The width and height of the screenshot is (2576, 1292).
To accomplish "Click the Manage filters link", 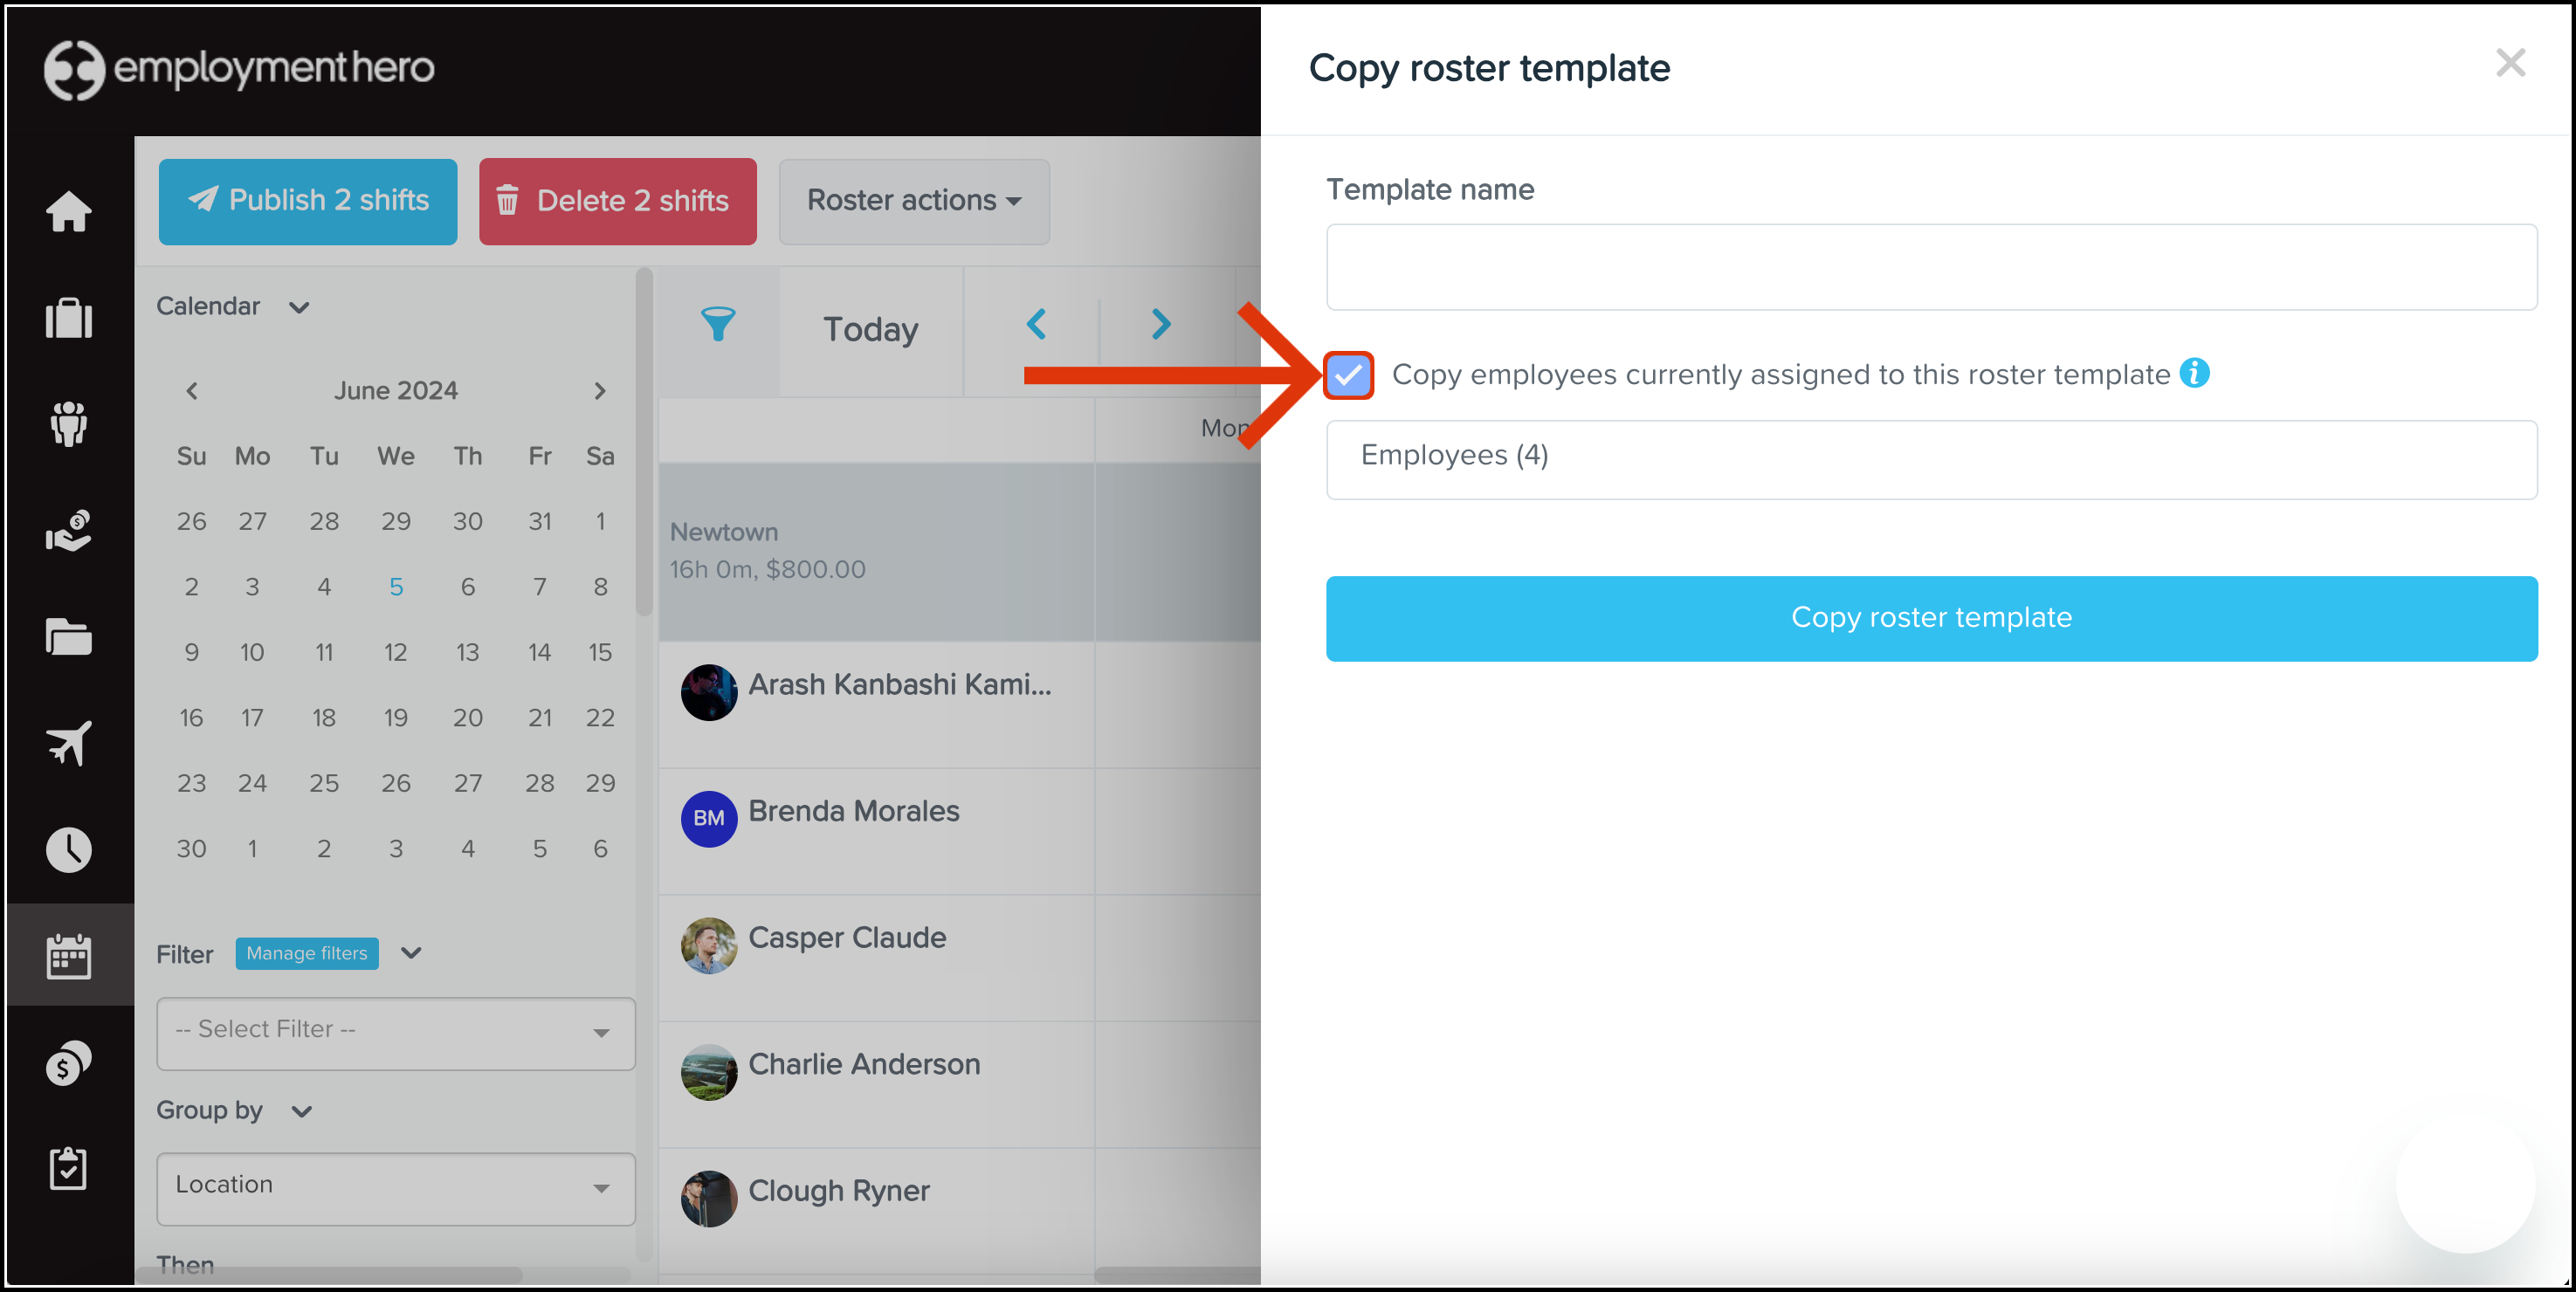I will (307, 953).
